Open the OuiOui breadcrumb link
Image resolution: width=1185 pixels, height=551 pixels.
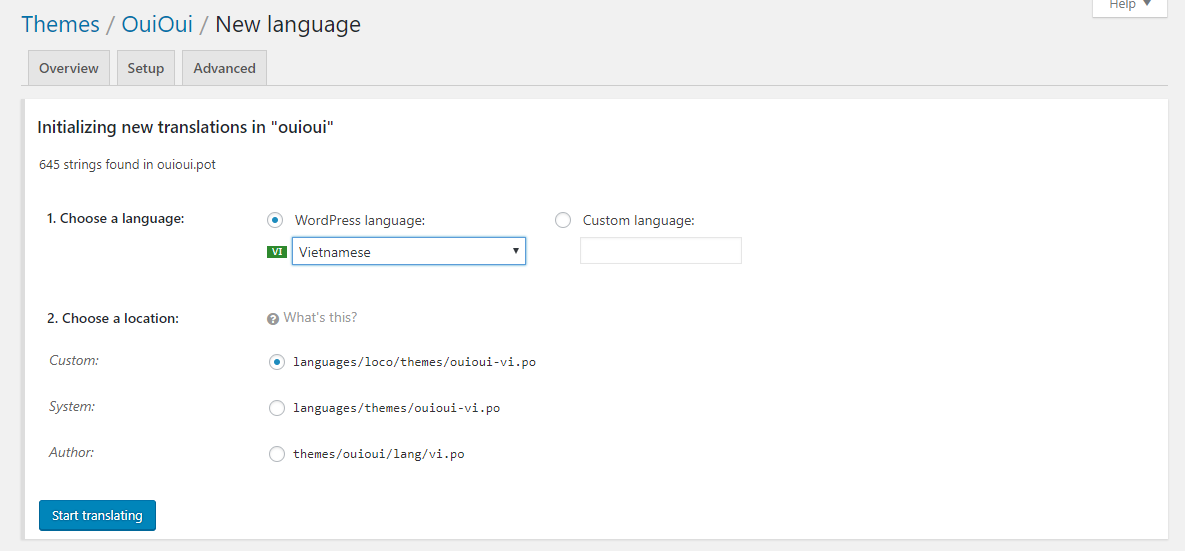coord(157,24)
